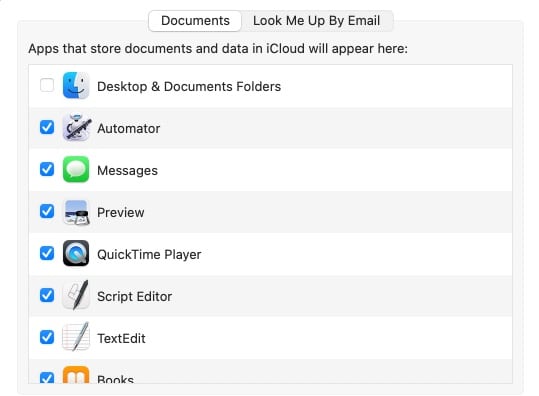This screenshot has height=396, width=539.
Task: Select the 'Desktop & Documents Folders' label
Action: click(189, 86)
